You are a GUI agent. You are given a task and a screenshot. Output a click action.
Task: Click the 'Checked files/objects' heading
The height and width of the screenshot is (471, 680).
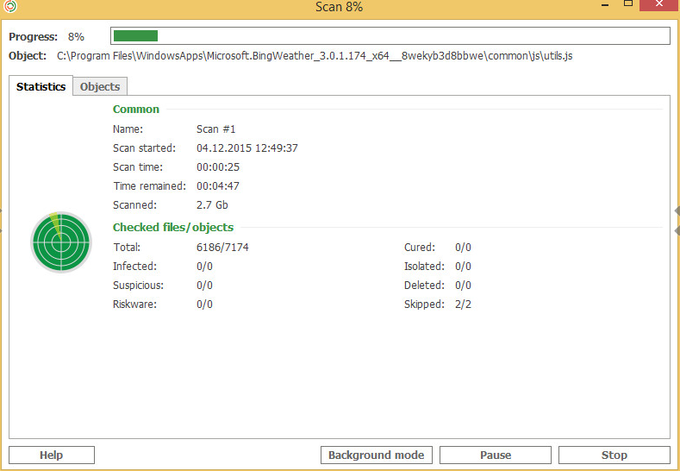pos(173,227)
